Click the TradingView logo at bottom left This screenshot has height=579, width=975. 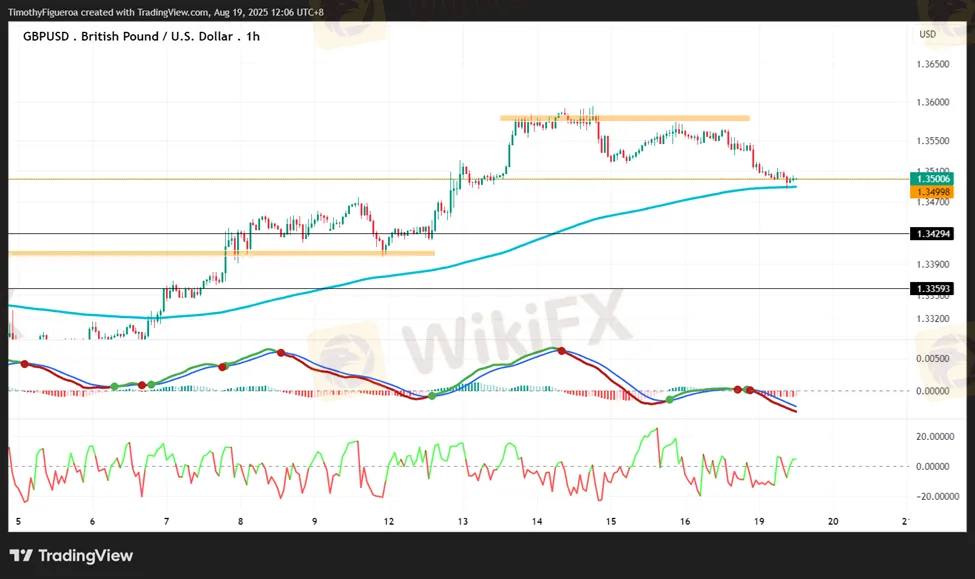70,556
